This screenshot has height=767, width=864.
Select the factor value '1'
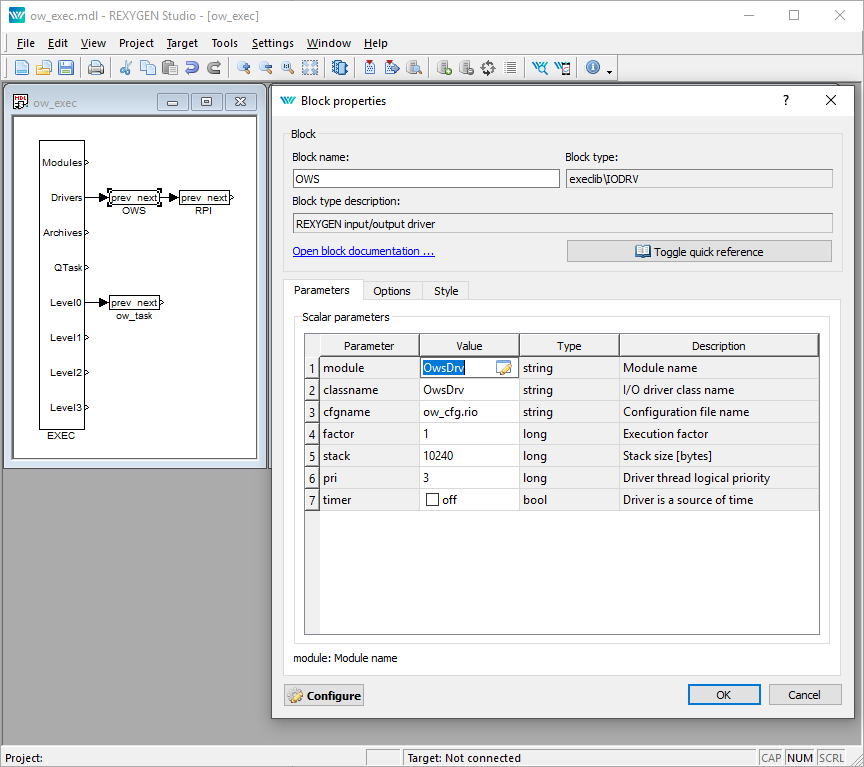click(468, 434)
